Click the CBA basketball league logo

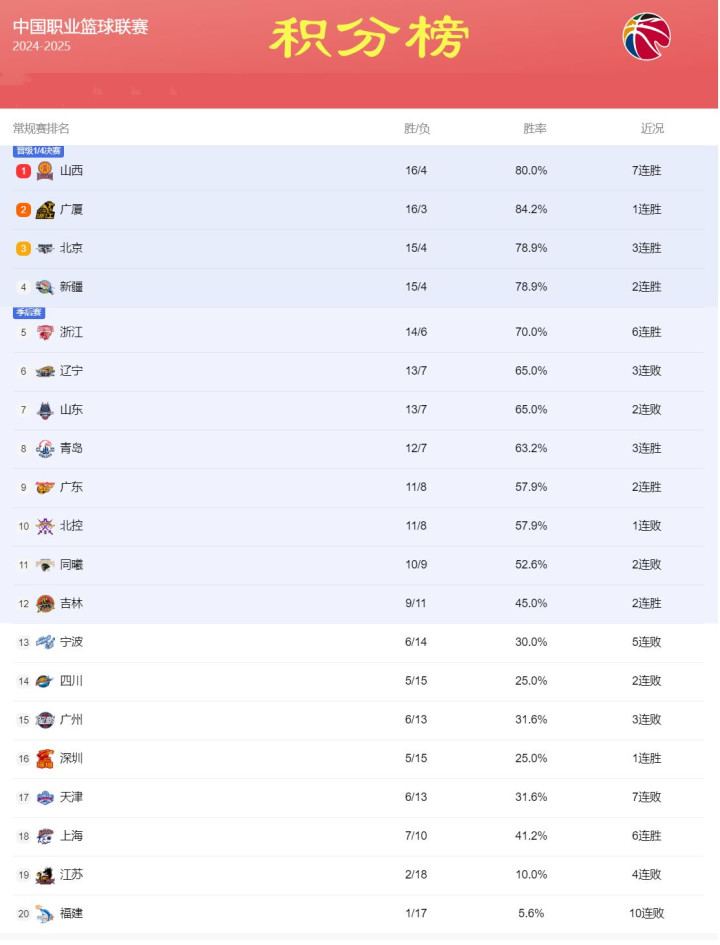click(x=646, y=37)
